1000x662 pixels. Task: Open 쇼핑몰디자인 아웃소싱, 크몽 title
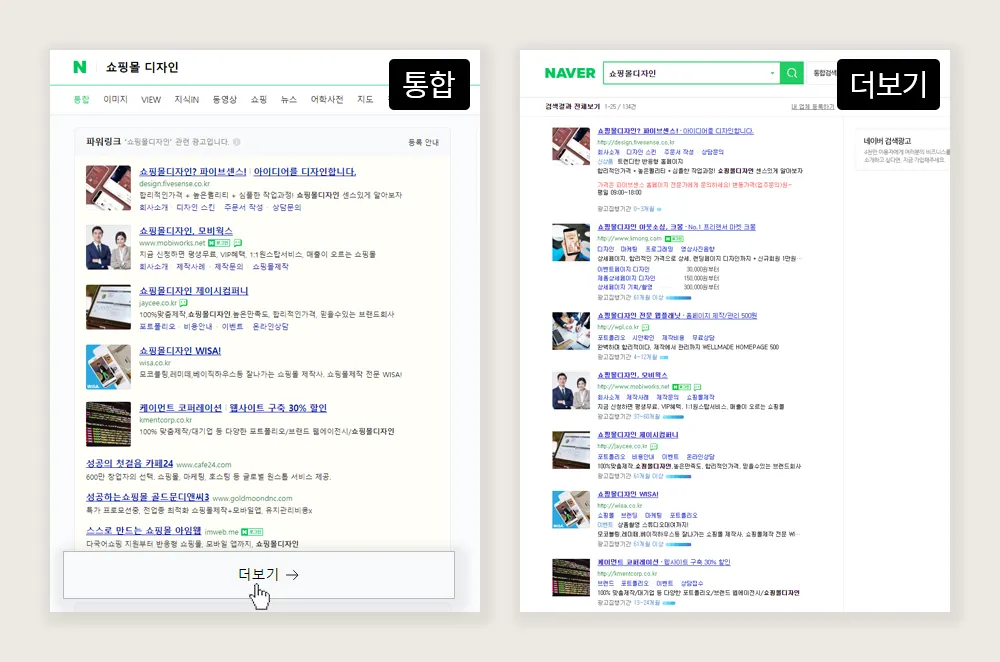point(676,227)
